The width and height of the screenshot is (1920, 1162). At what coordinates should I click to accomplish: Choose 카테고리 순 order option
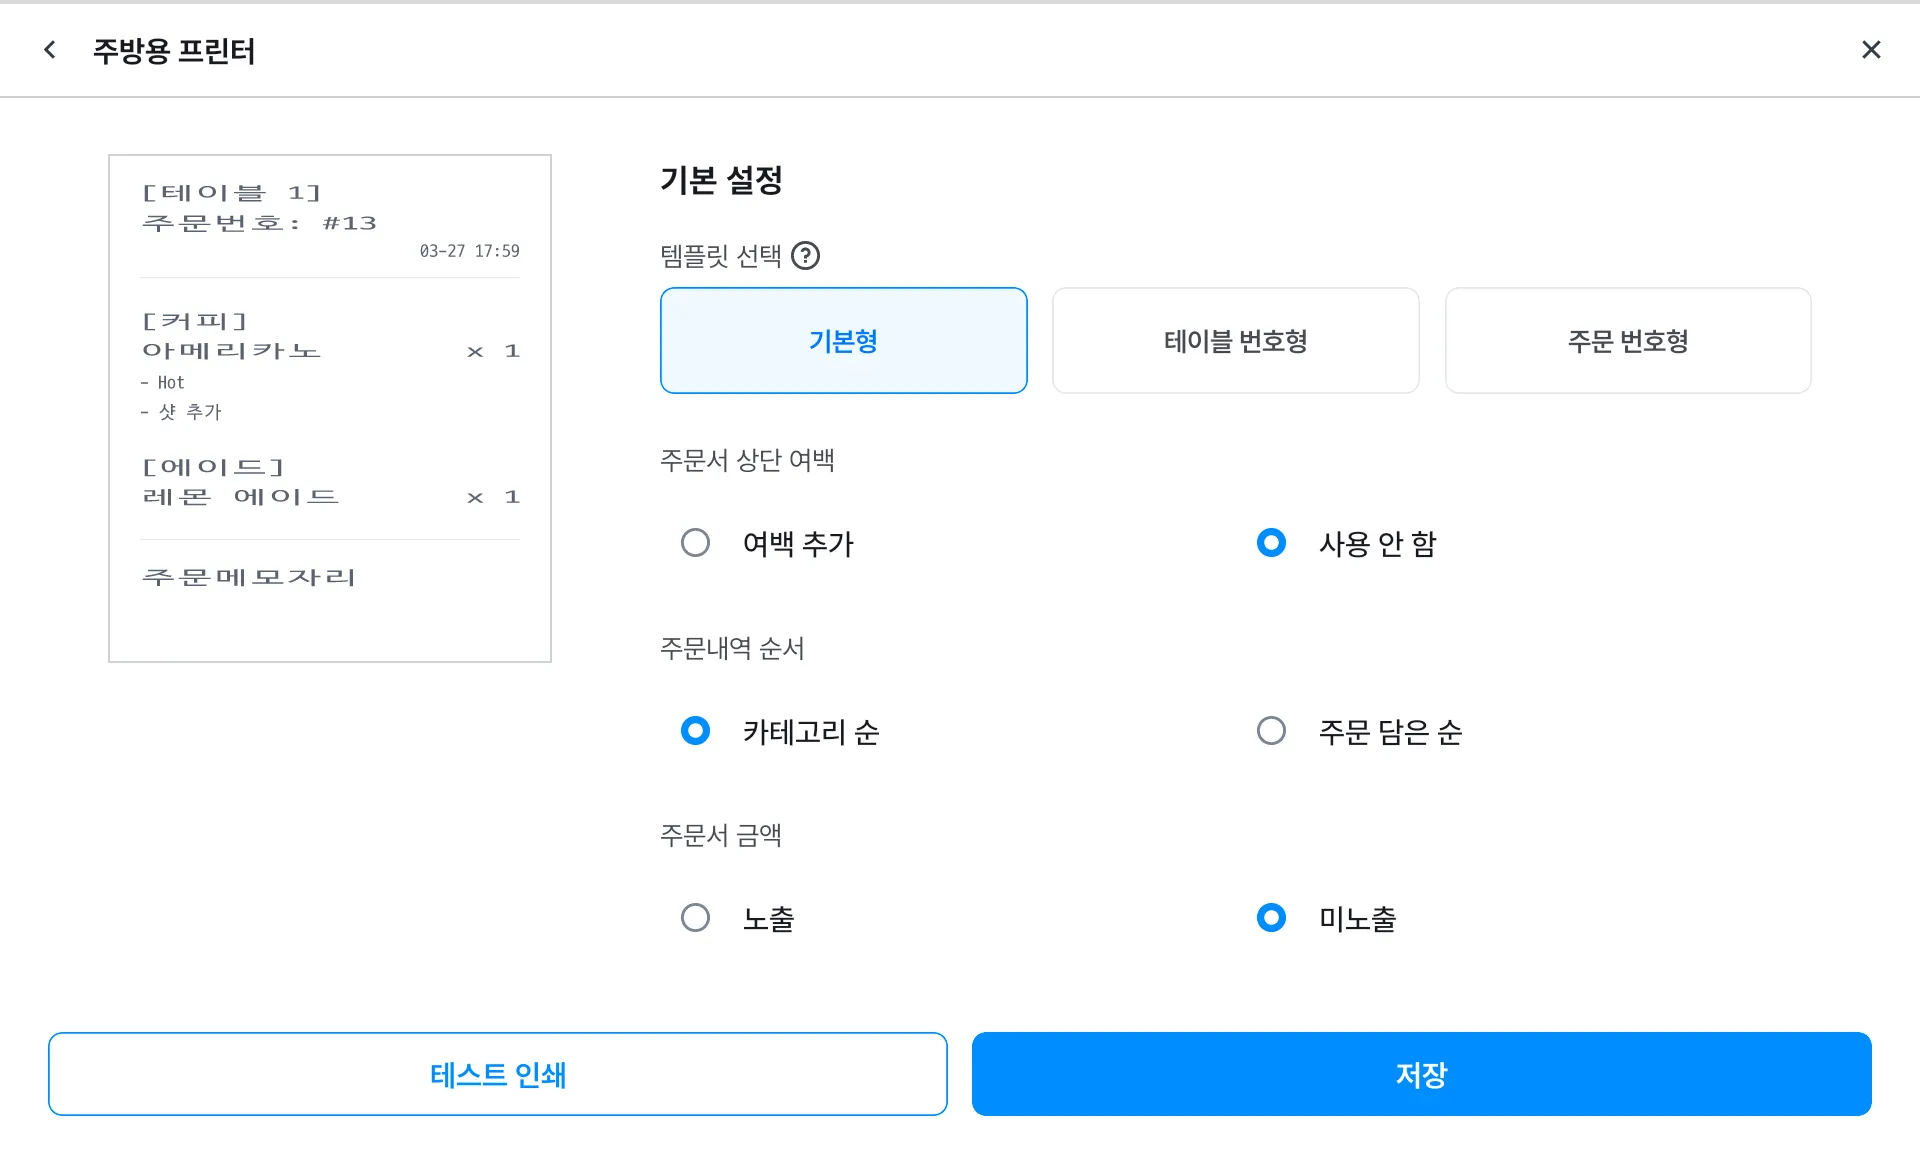(x=695, y=731)
